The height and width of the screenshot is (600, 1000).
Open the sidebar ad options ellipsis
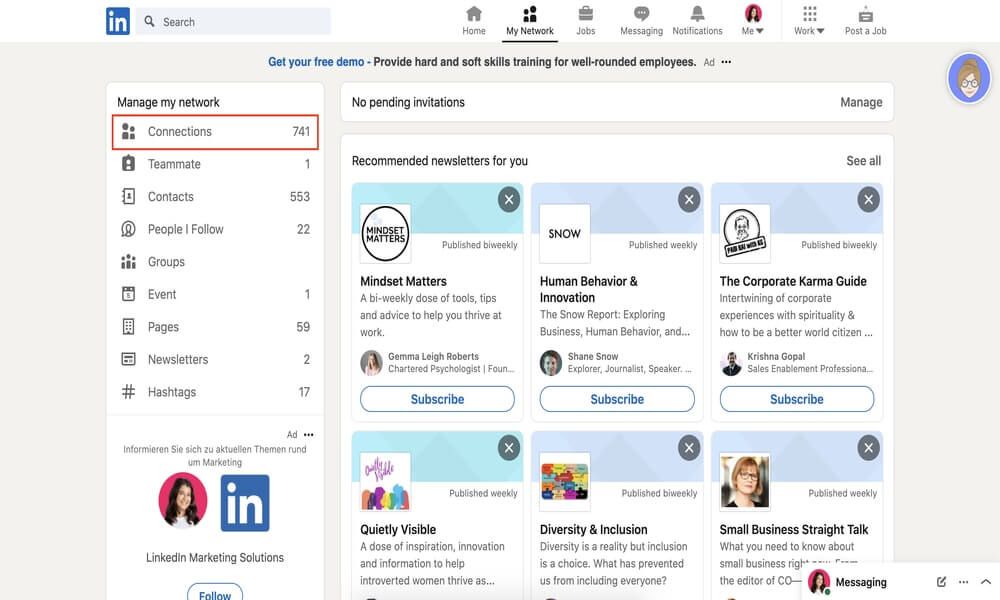point(309,435)
